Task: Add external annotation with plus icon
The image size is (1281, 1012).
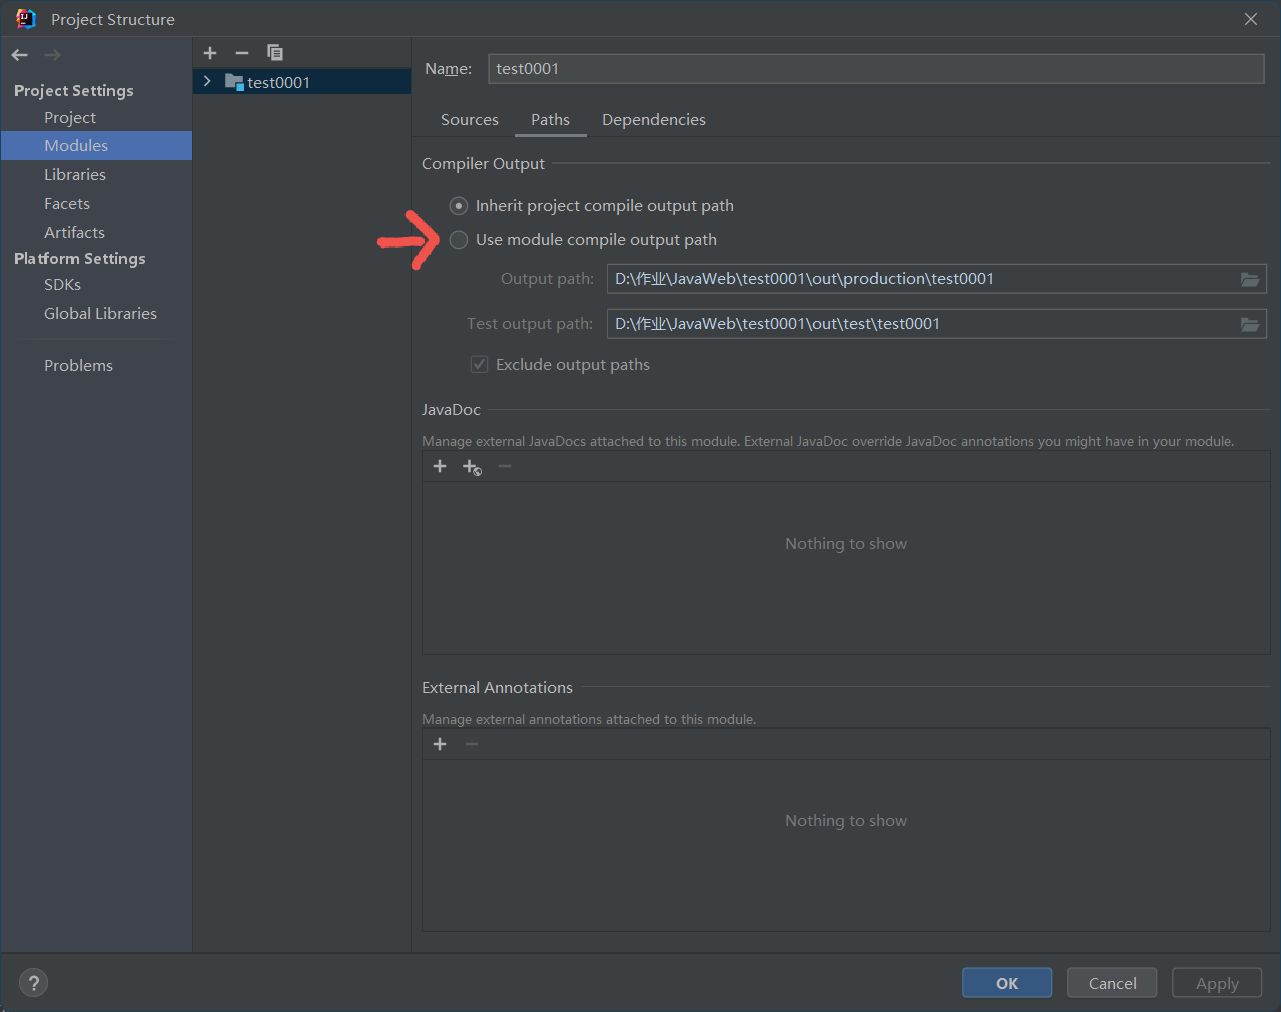Action: [x=440, y=744]
